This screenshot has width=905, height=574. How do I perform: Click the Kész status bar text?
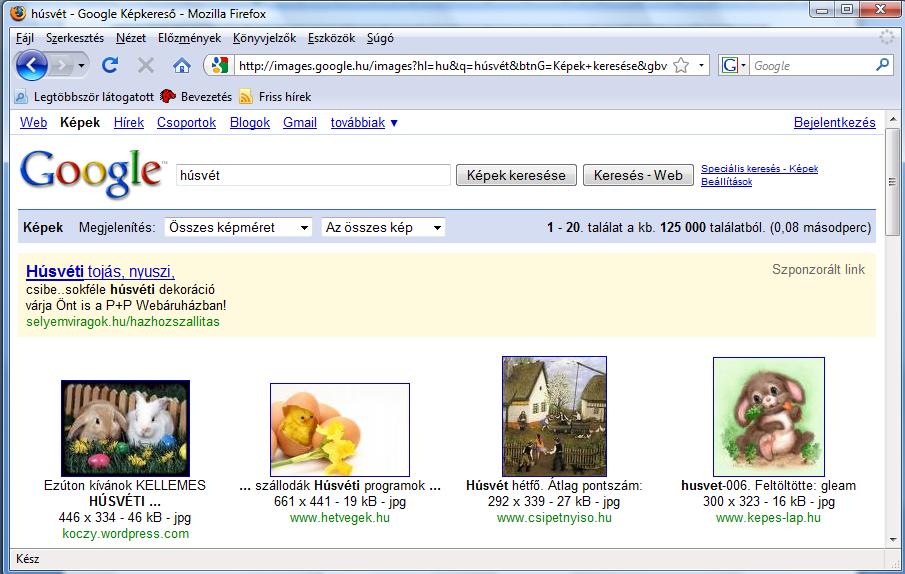28,558
